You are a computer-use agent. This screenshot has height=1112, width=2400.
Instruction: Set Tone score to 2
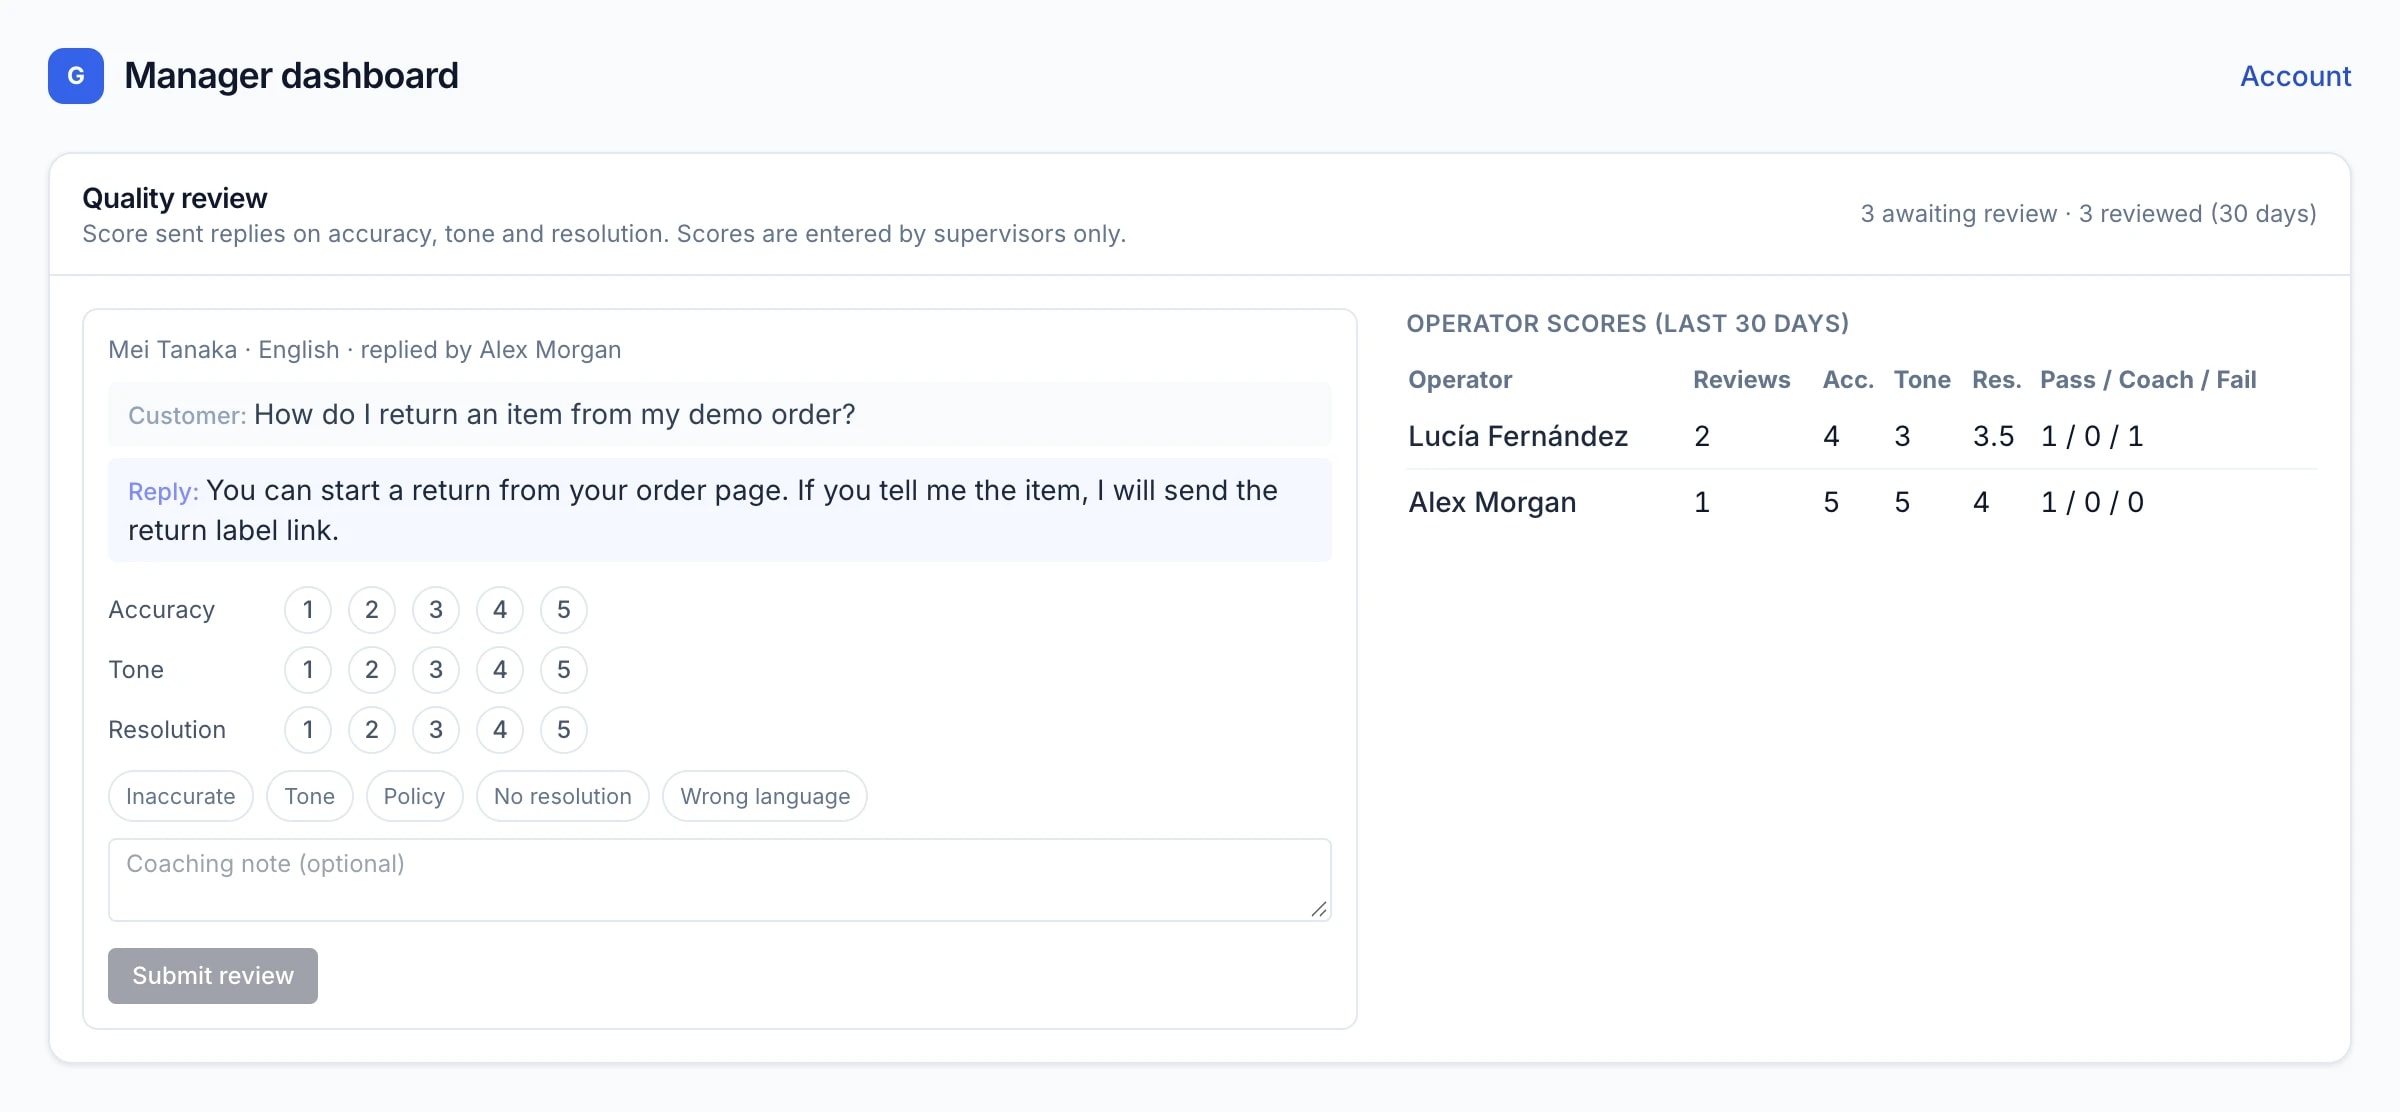pos(372,670)
